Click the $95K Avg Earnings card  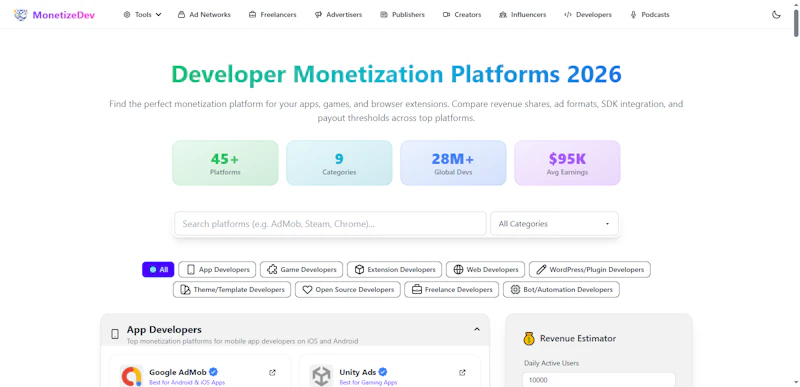[567, 163]
